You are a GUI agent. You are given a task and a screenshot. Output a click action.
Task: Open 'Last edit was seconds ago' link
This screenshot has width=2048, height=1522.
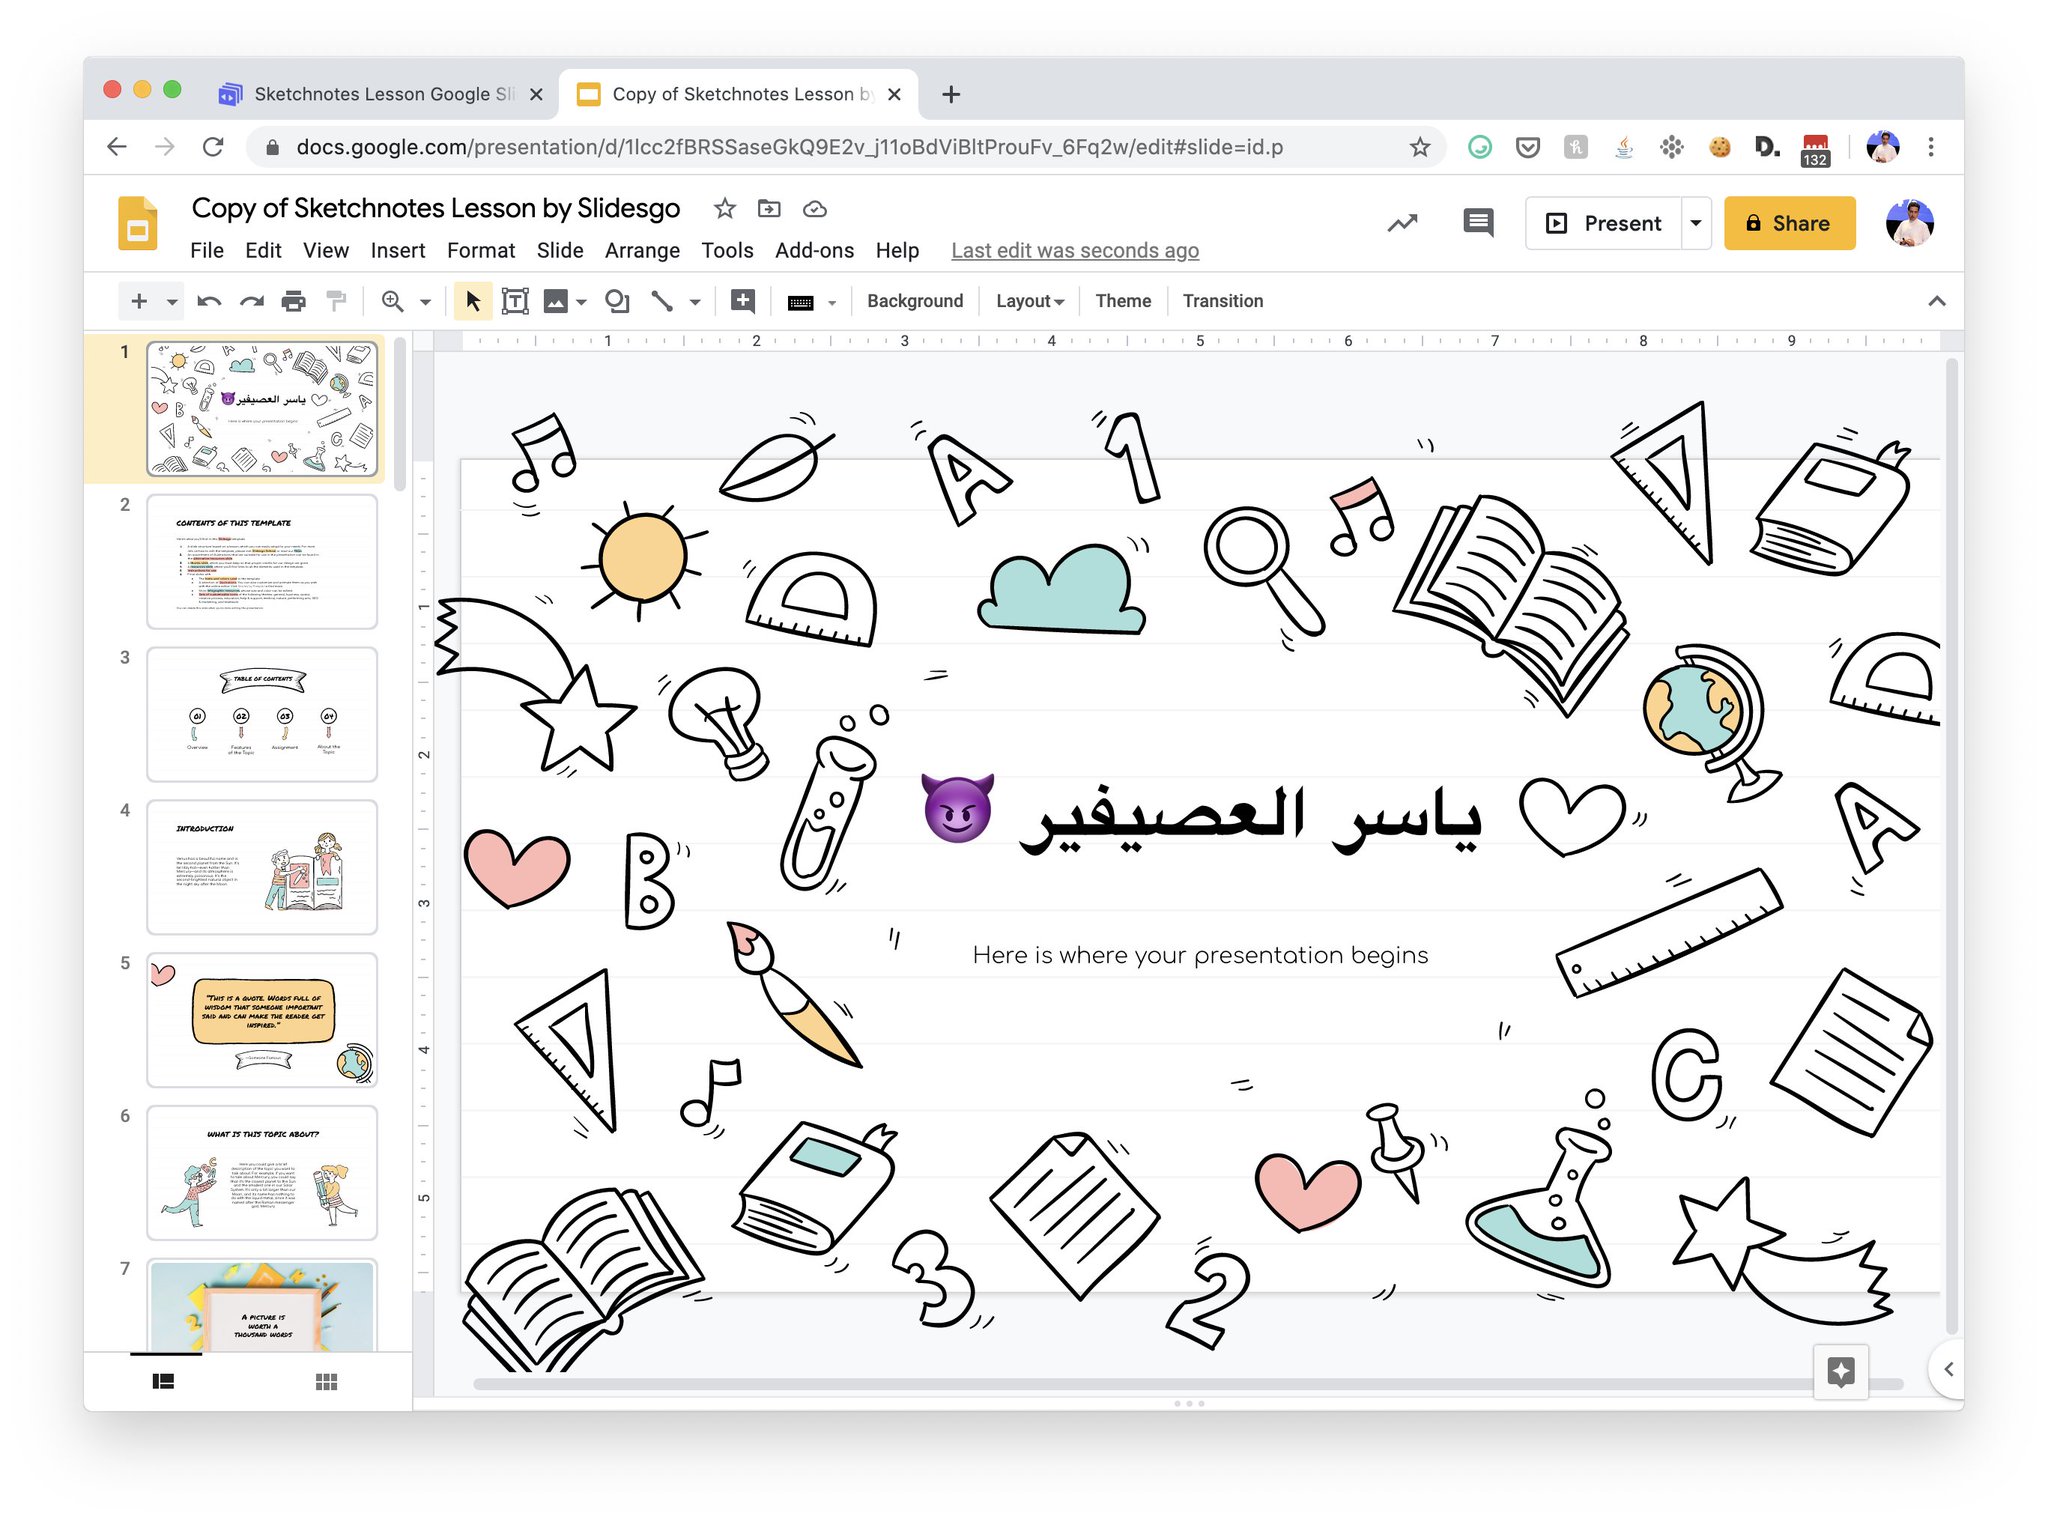(x=1074, y=250)
